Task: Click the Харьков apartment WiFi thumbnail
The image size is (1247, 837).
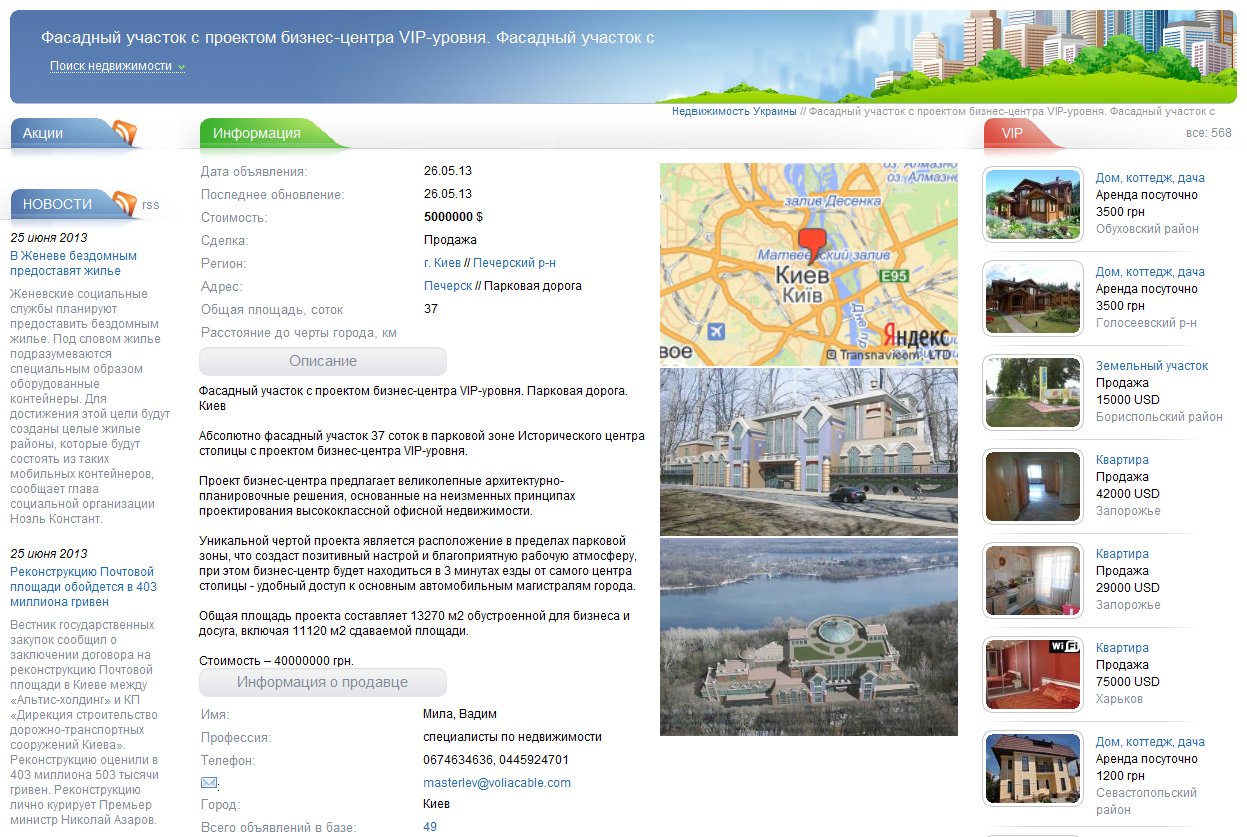Action: [x=1033, y=674]
